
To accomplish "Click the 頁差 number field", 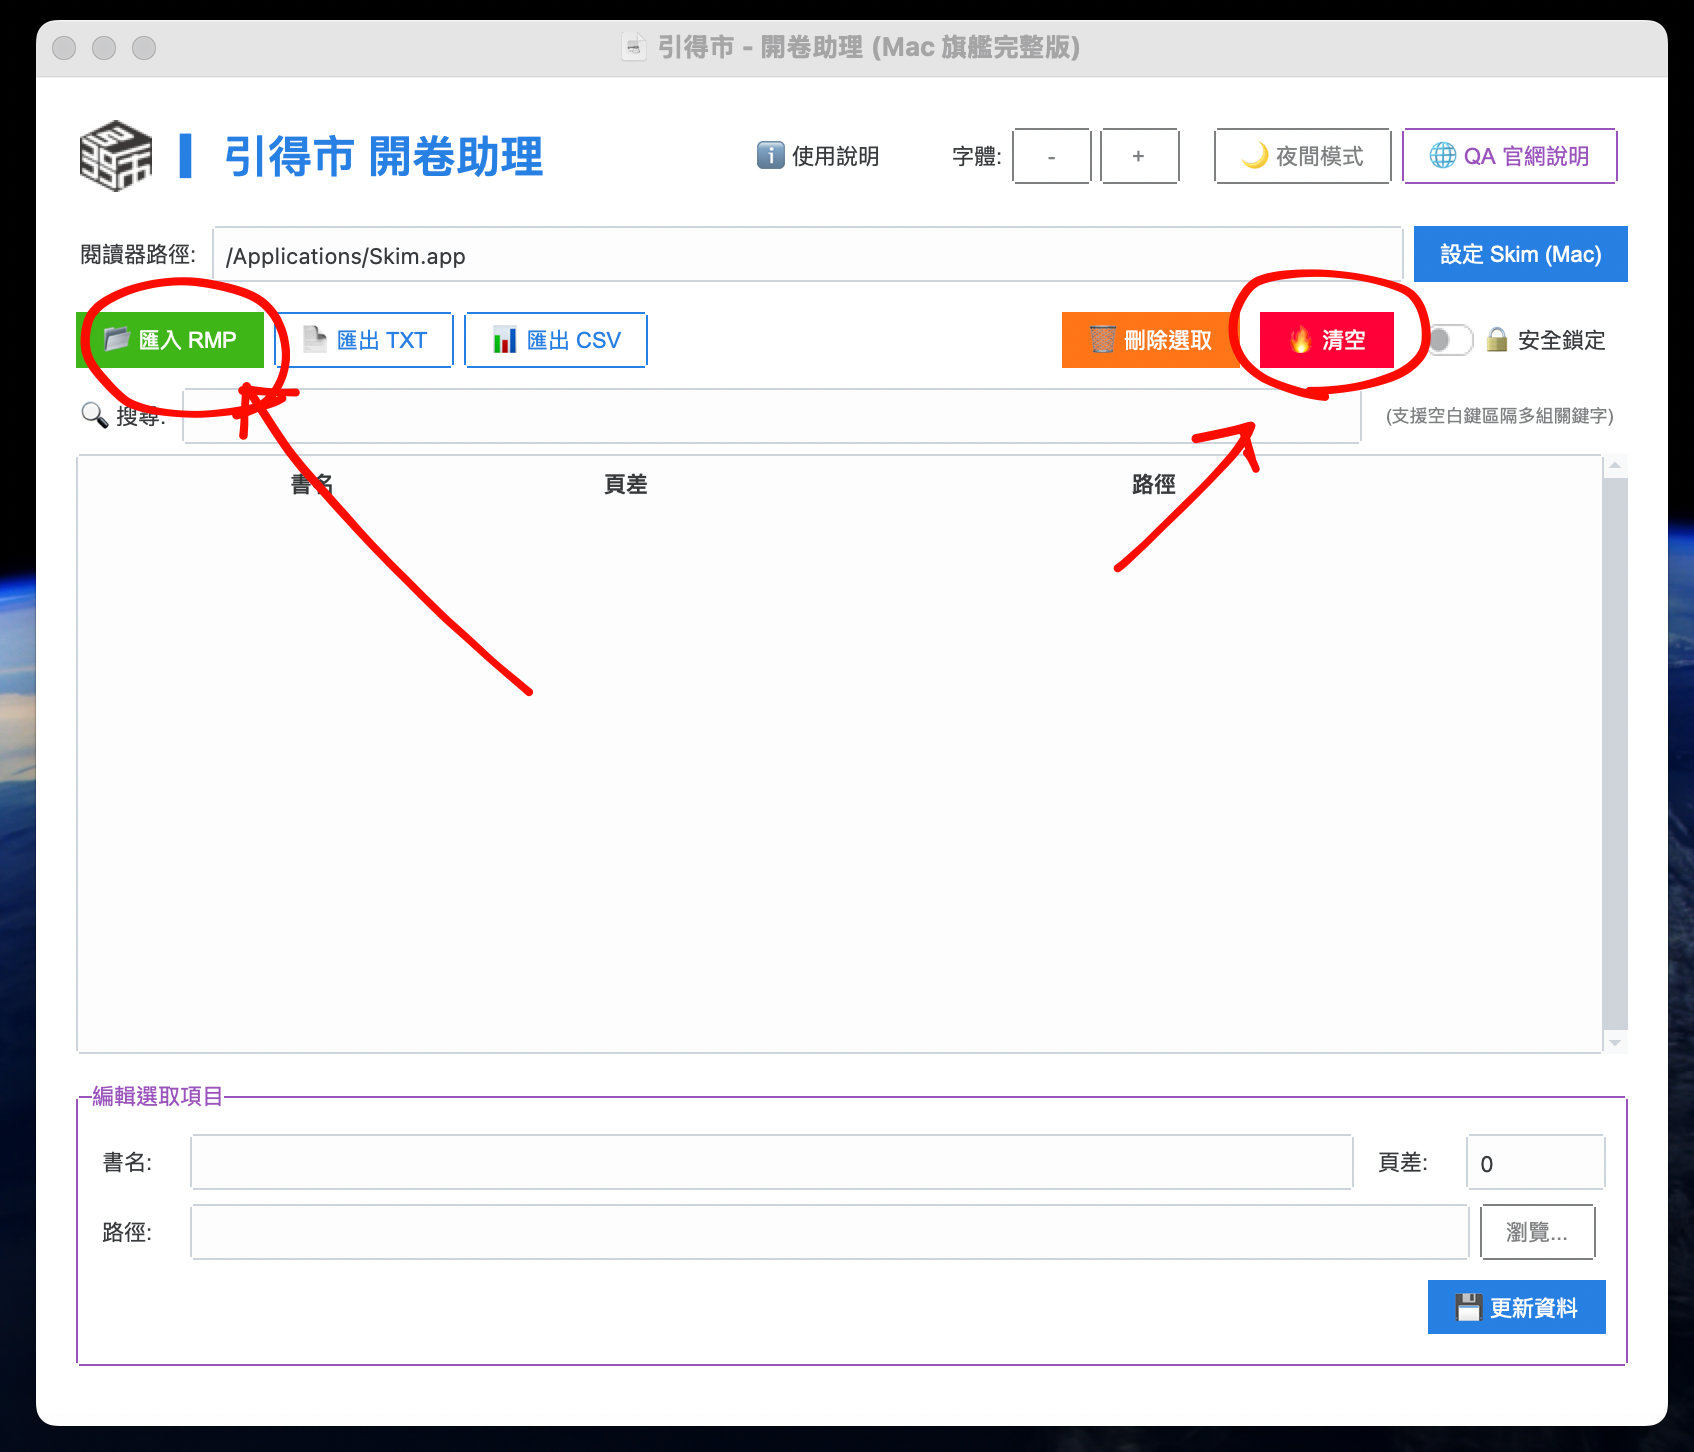I will click(1534, 1162).
